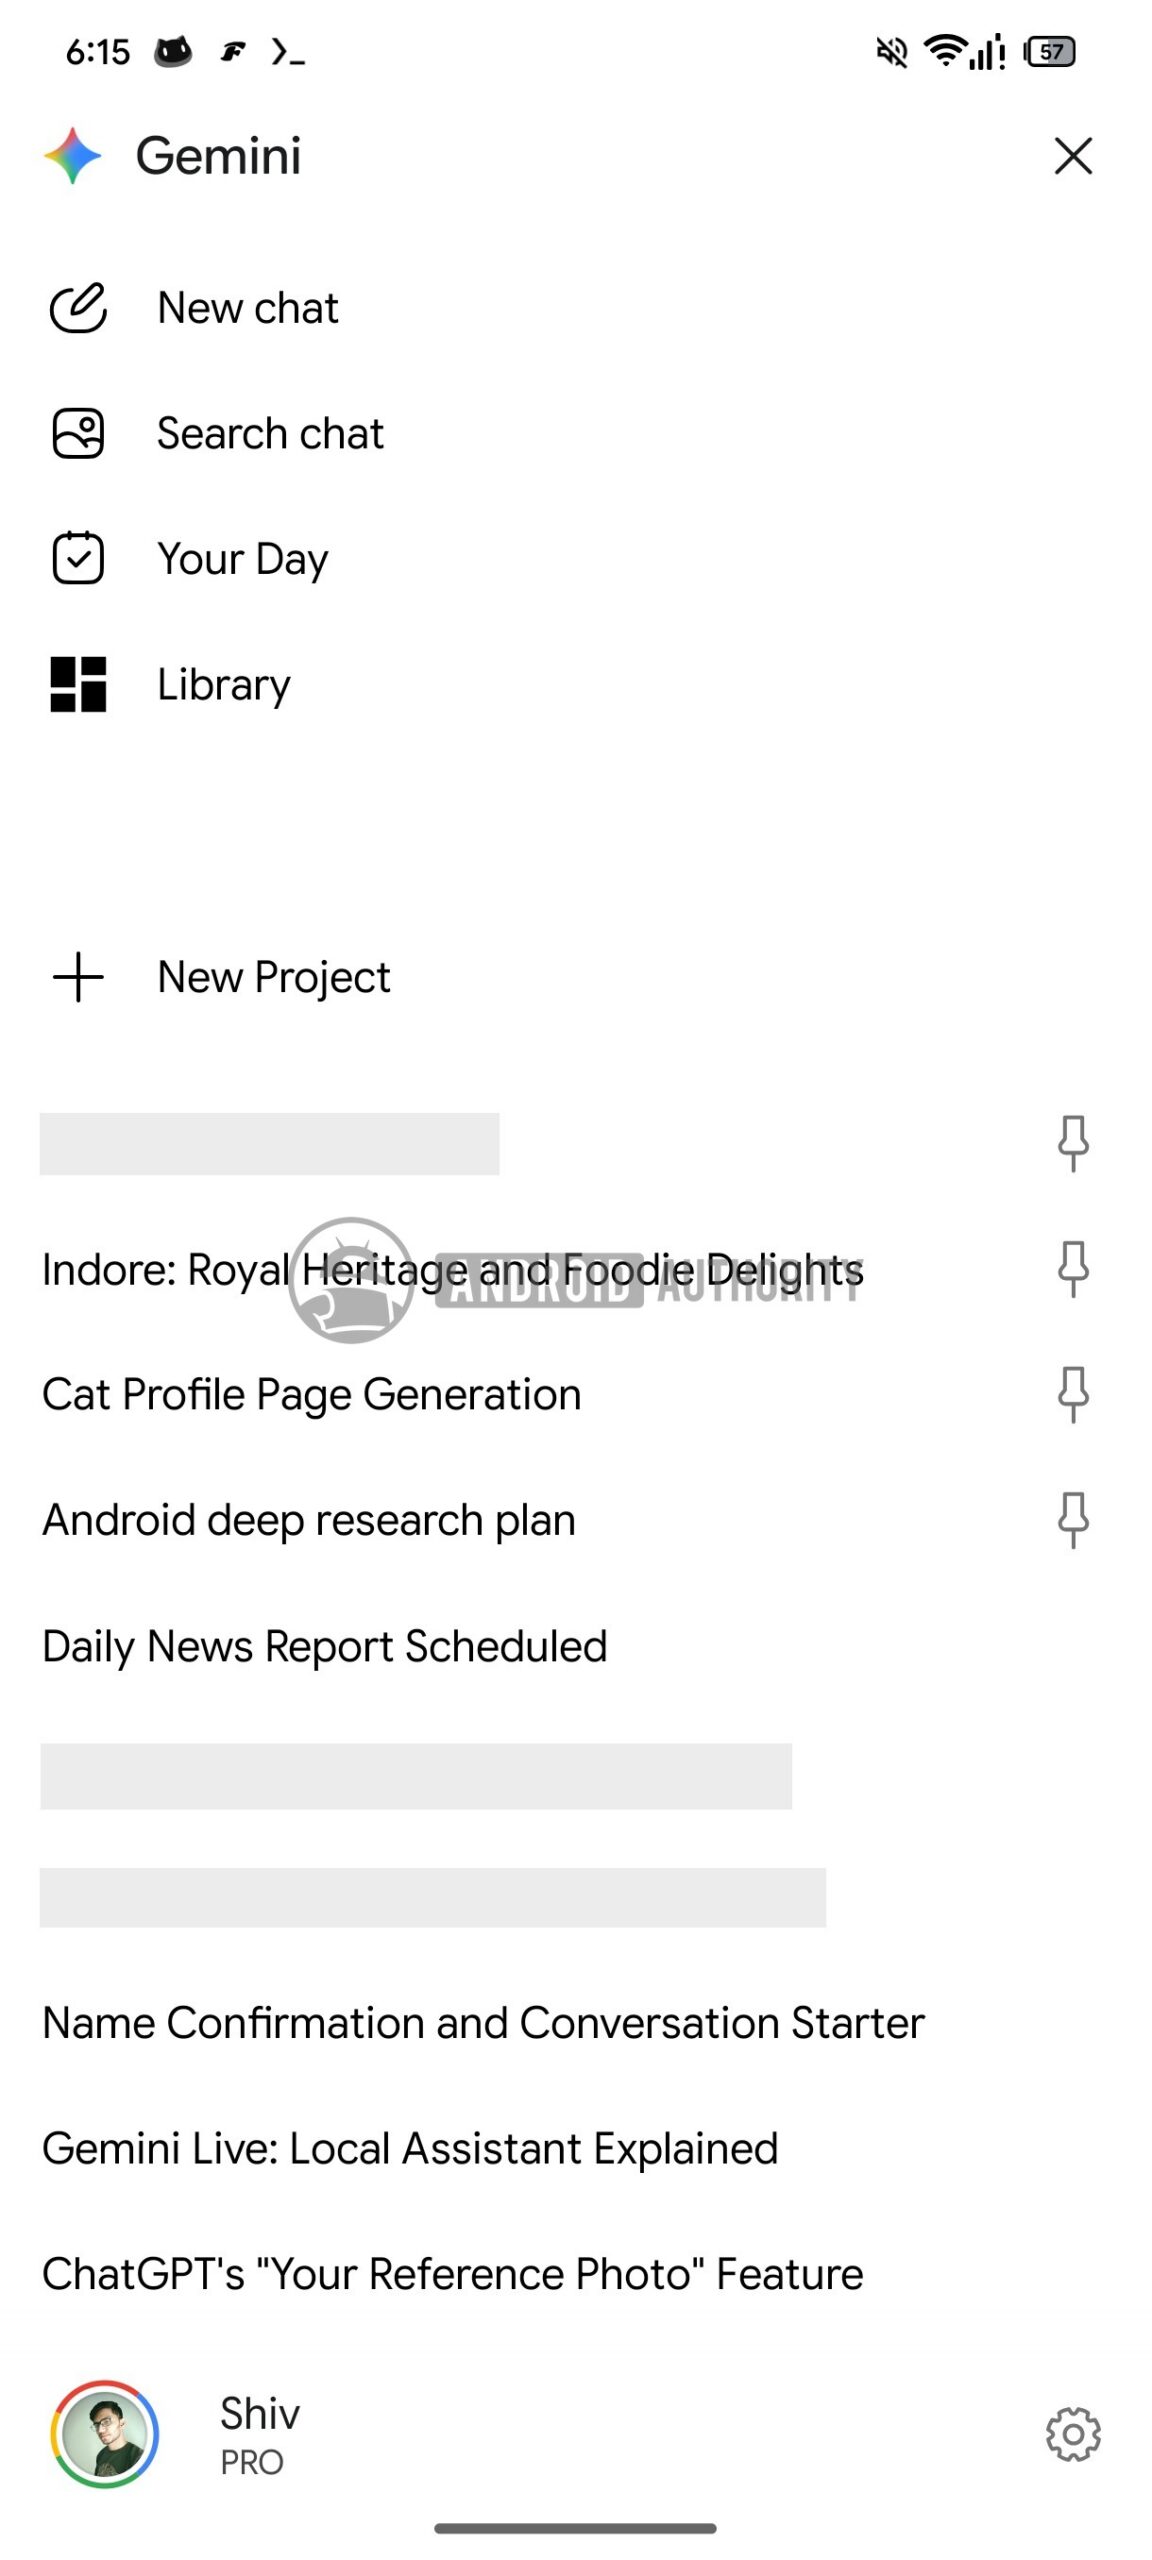Open Search chat
Screen dimensions: 1152x2560
tap(270, 434)
